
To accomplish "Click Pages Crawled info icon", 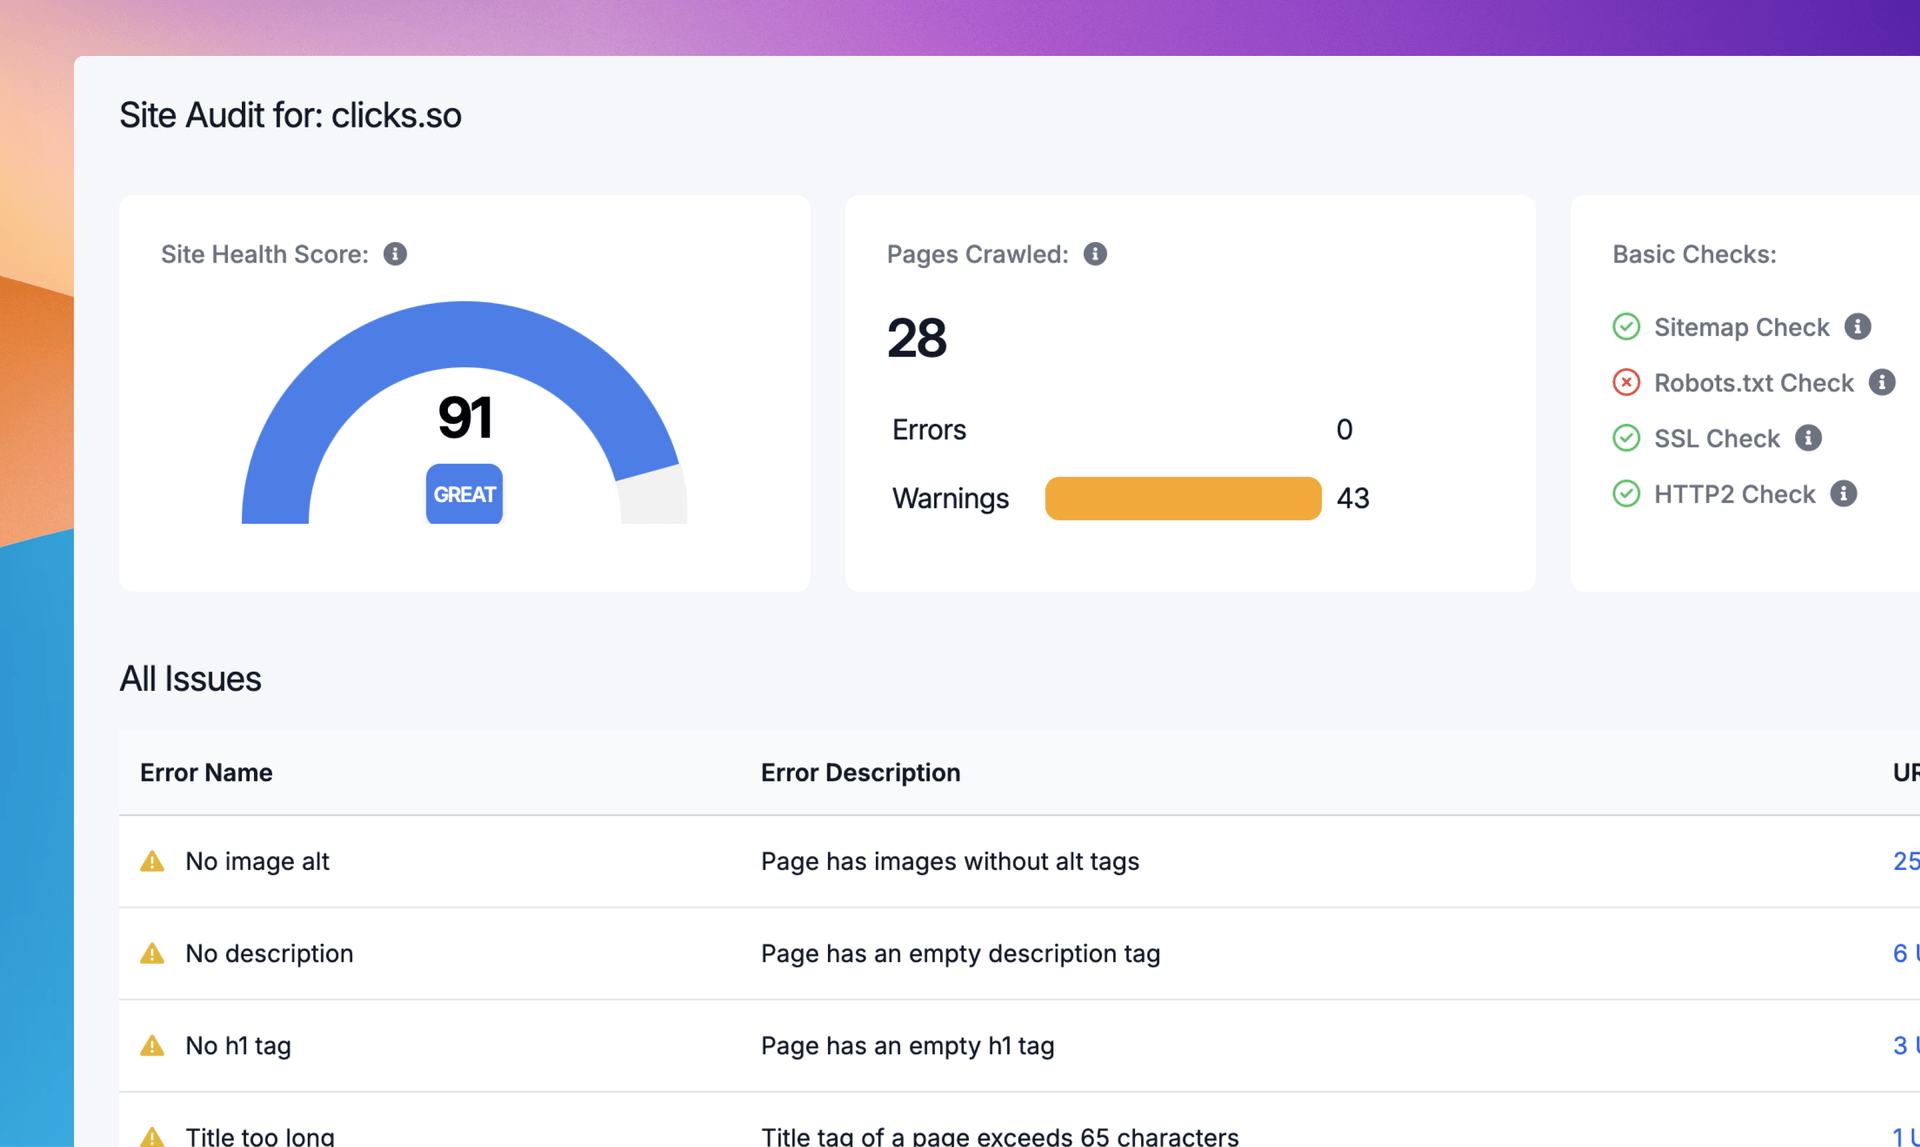I will [1095, 254].
